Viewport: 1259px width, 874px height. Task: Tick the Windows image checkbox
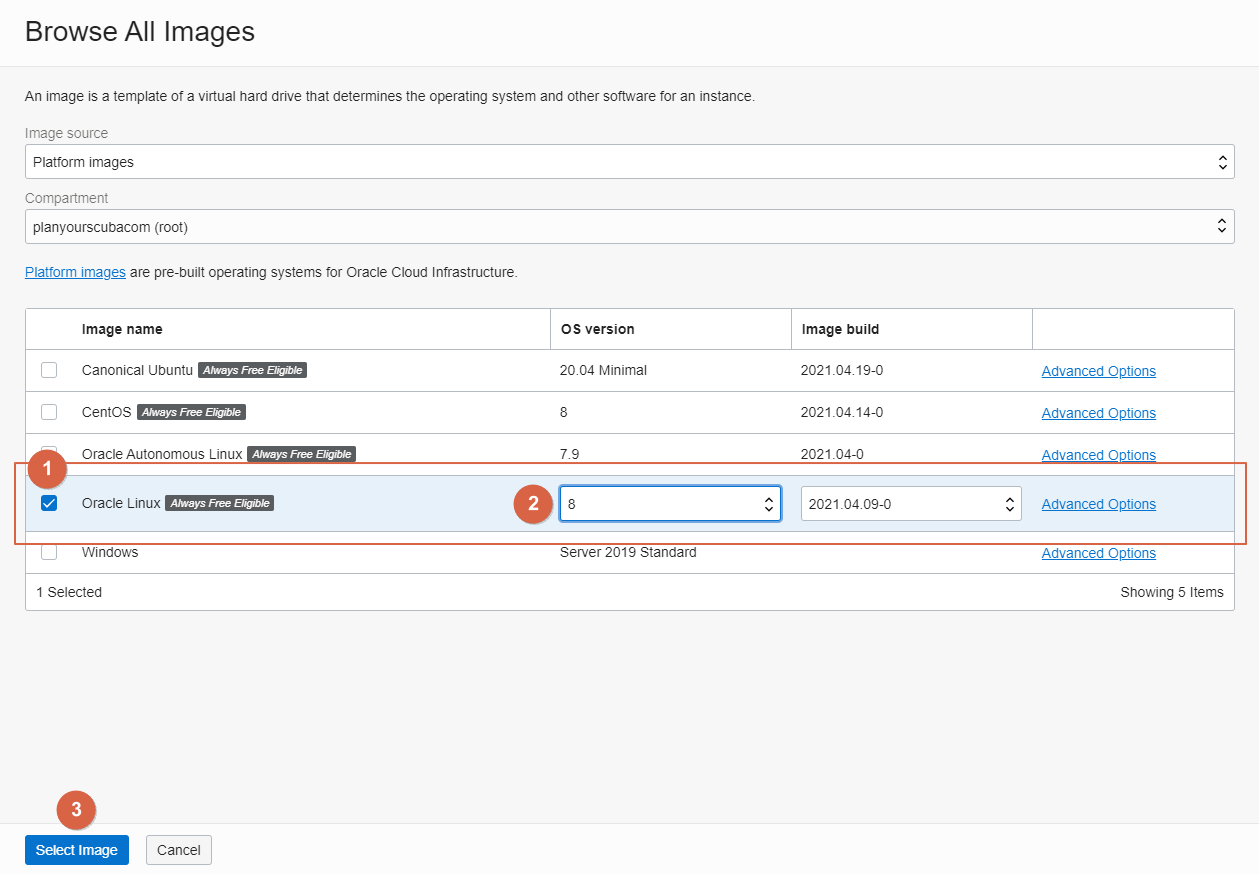click(49, 552)
